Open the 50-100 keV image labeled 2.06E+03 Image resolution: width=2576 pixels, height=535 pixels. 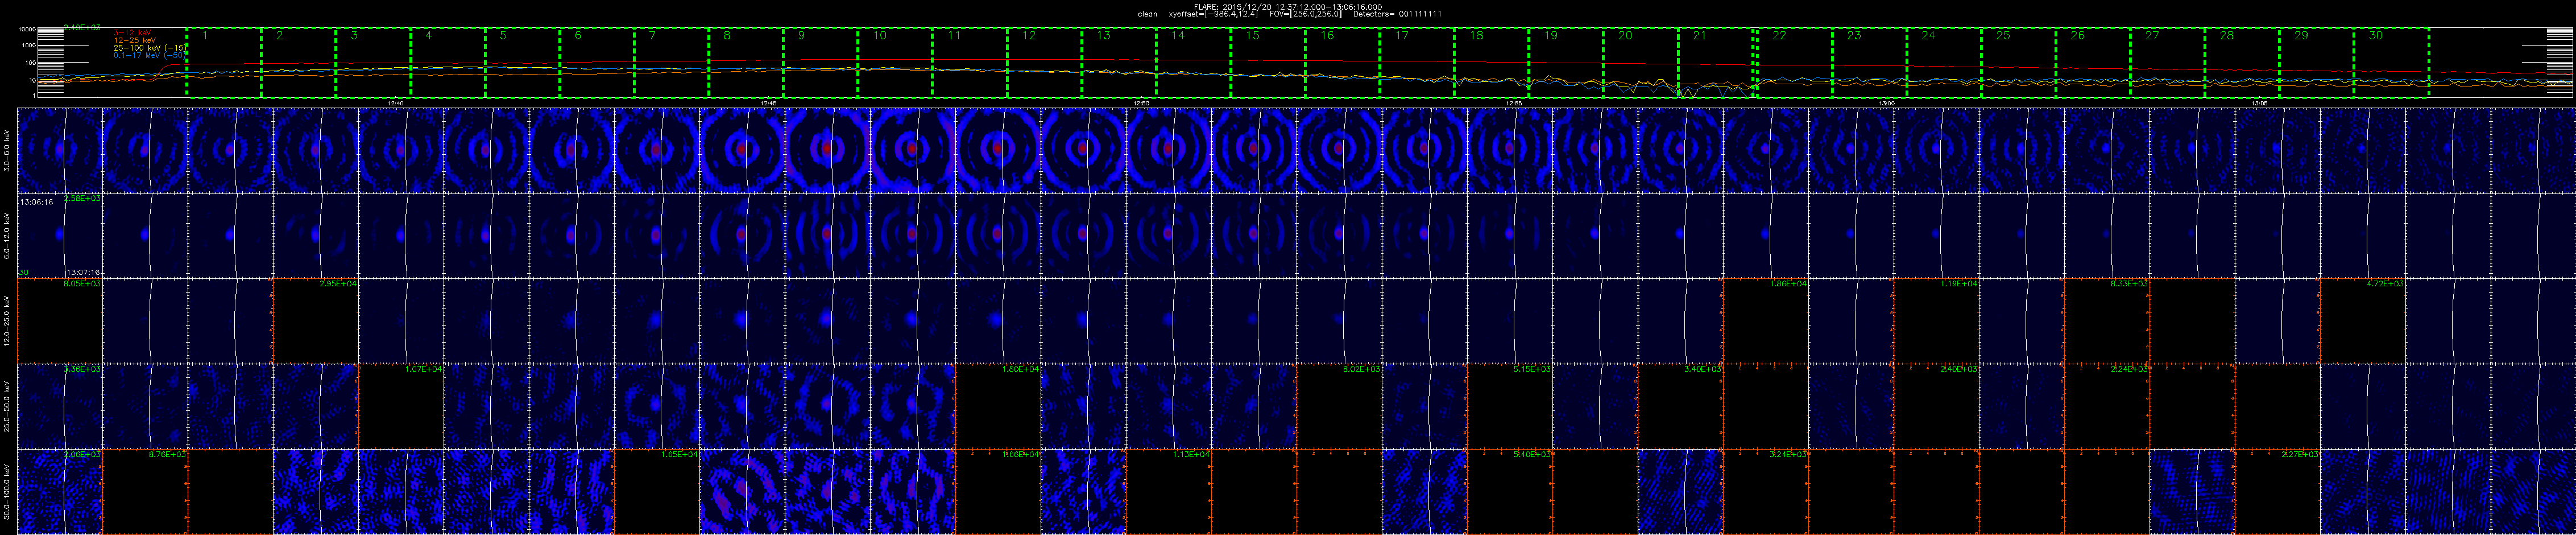pyautogui.click(x=60, y=492)
